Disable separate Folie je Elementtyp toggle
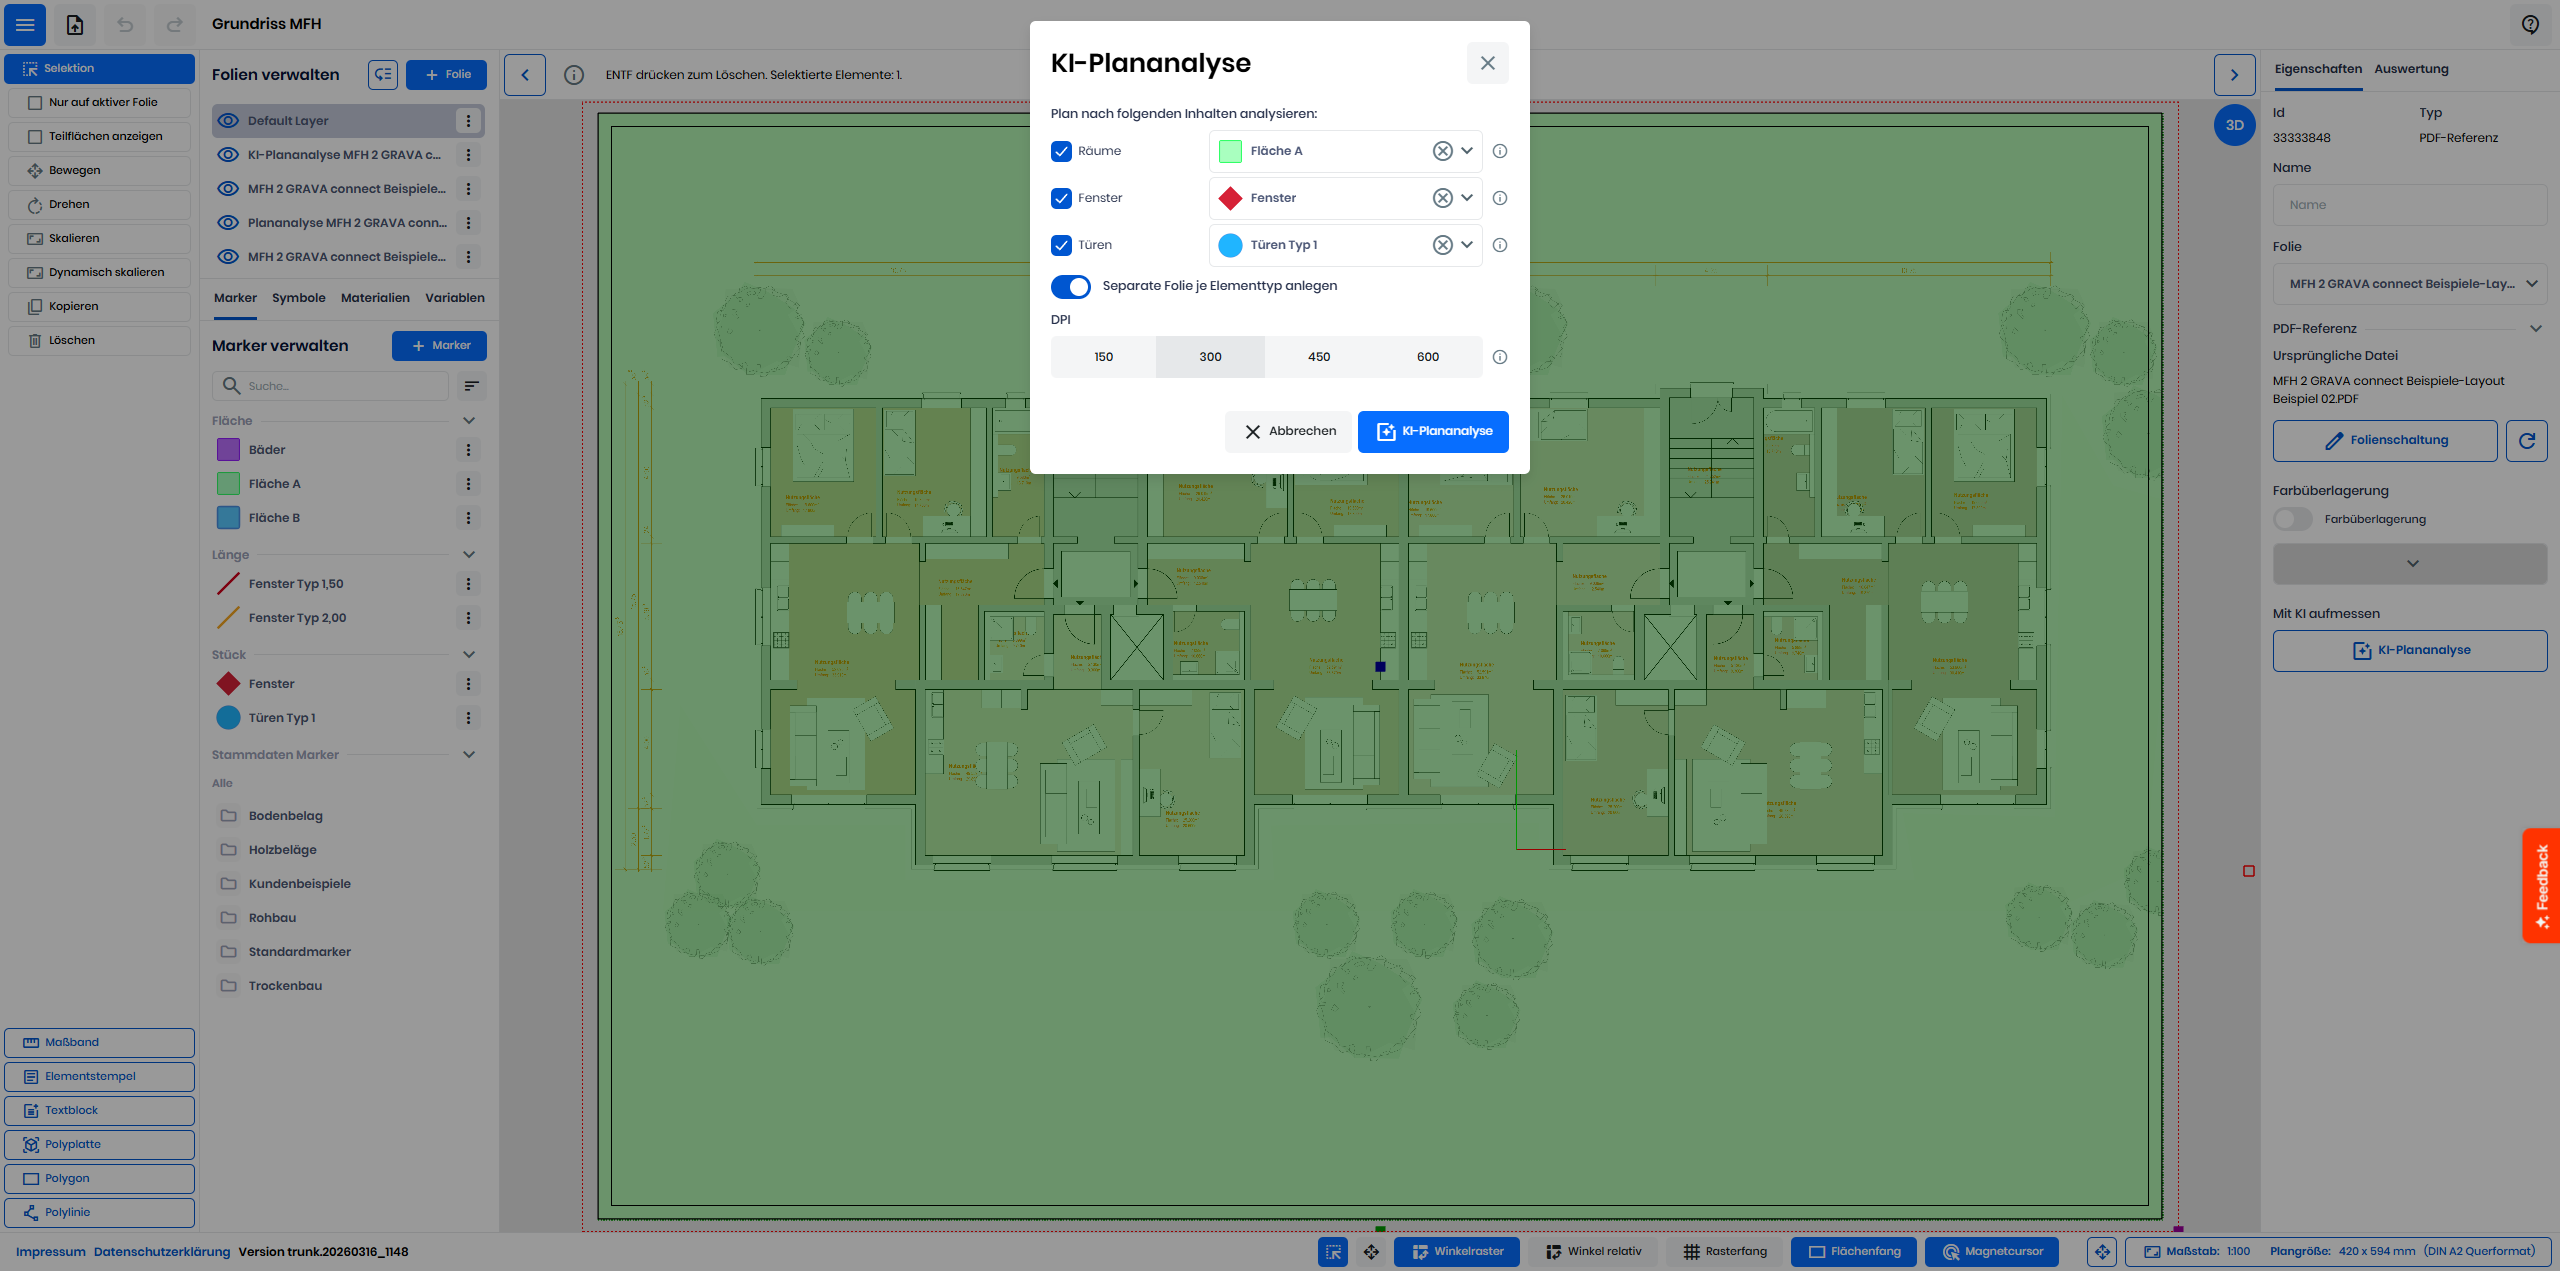Screen dimensions: 2560x1271 point(1071,287)
